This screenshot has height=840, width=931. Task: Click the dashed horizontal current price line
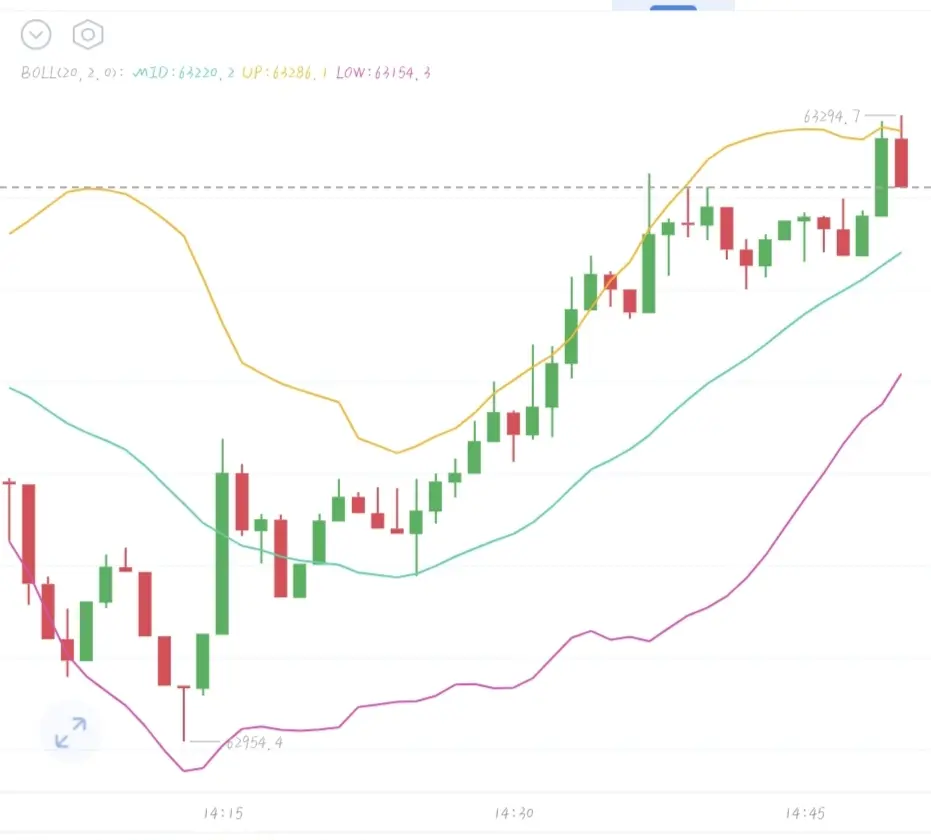466,188
